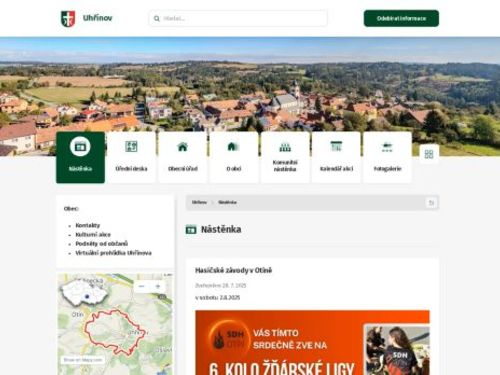Click the Uhřínov coat of arms logo
Viewport: 500px width, 375px height.
coord(68,18)
